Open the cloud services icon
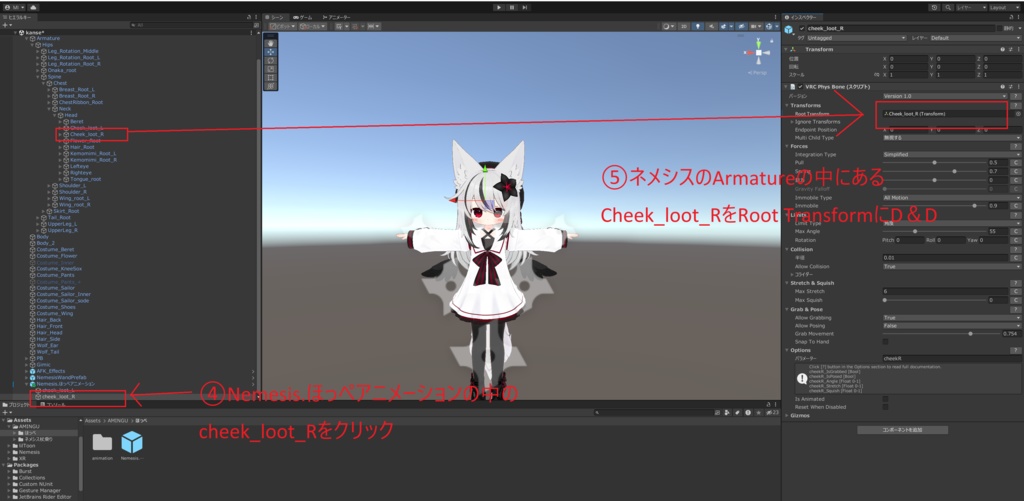1024x501 pixels. [x=33, y=7]
